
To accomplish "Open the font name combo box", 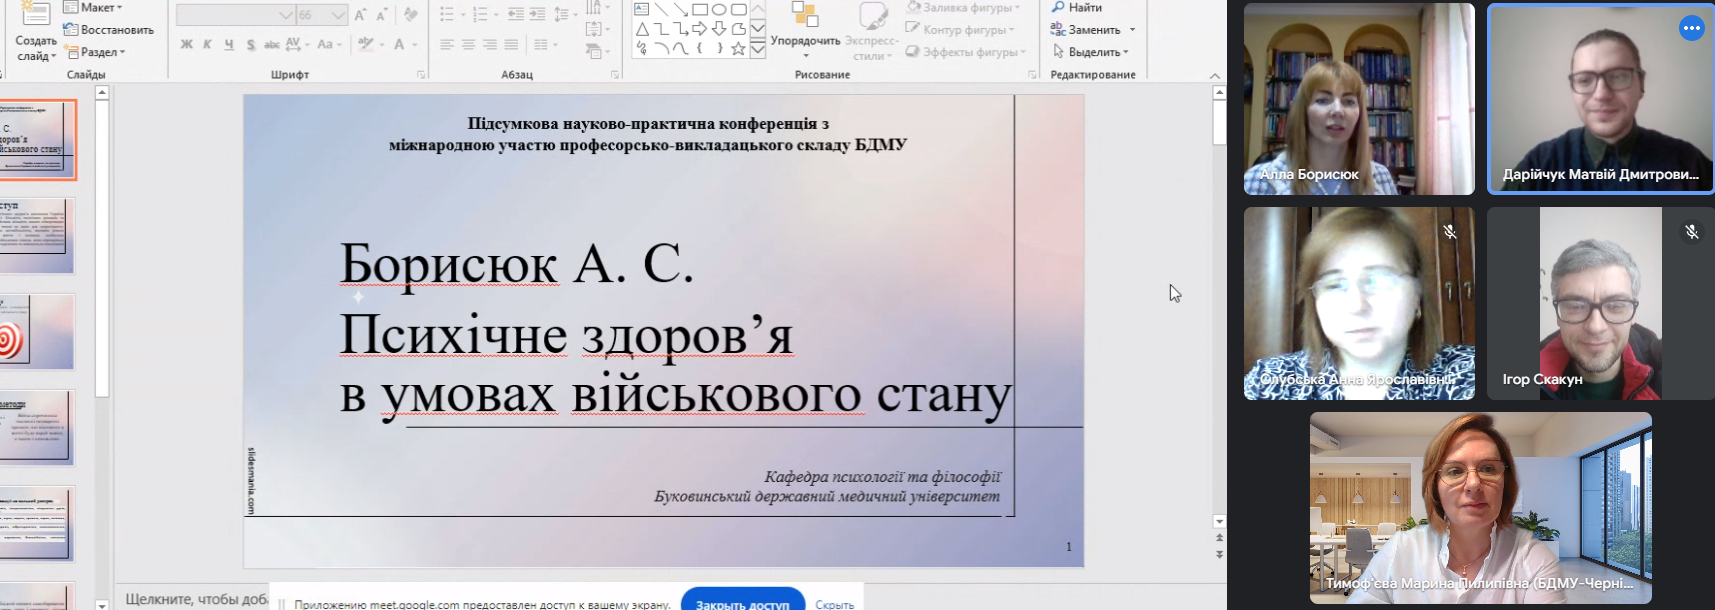I will 235,15.
